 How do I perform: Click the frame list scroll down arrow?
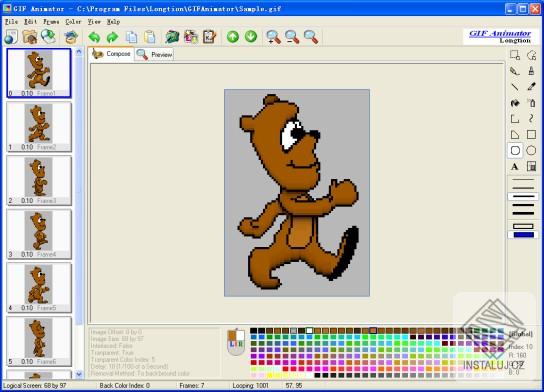(x=79, y=374)
